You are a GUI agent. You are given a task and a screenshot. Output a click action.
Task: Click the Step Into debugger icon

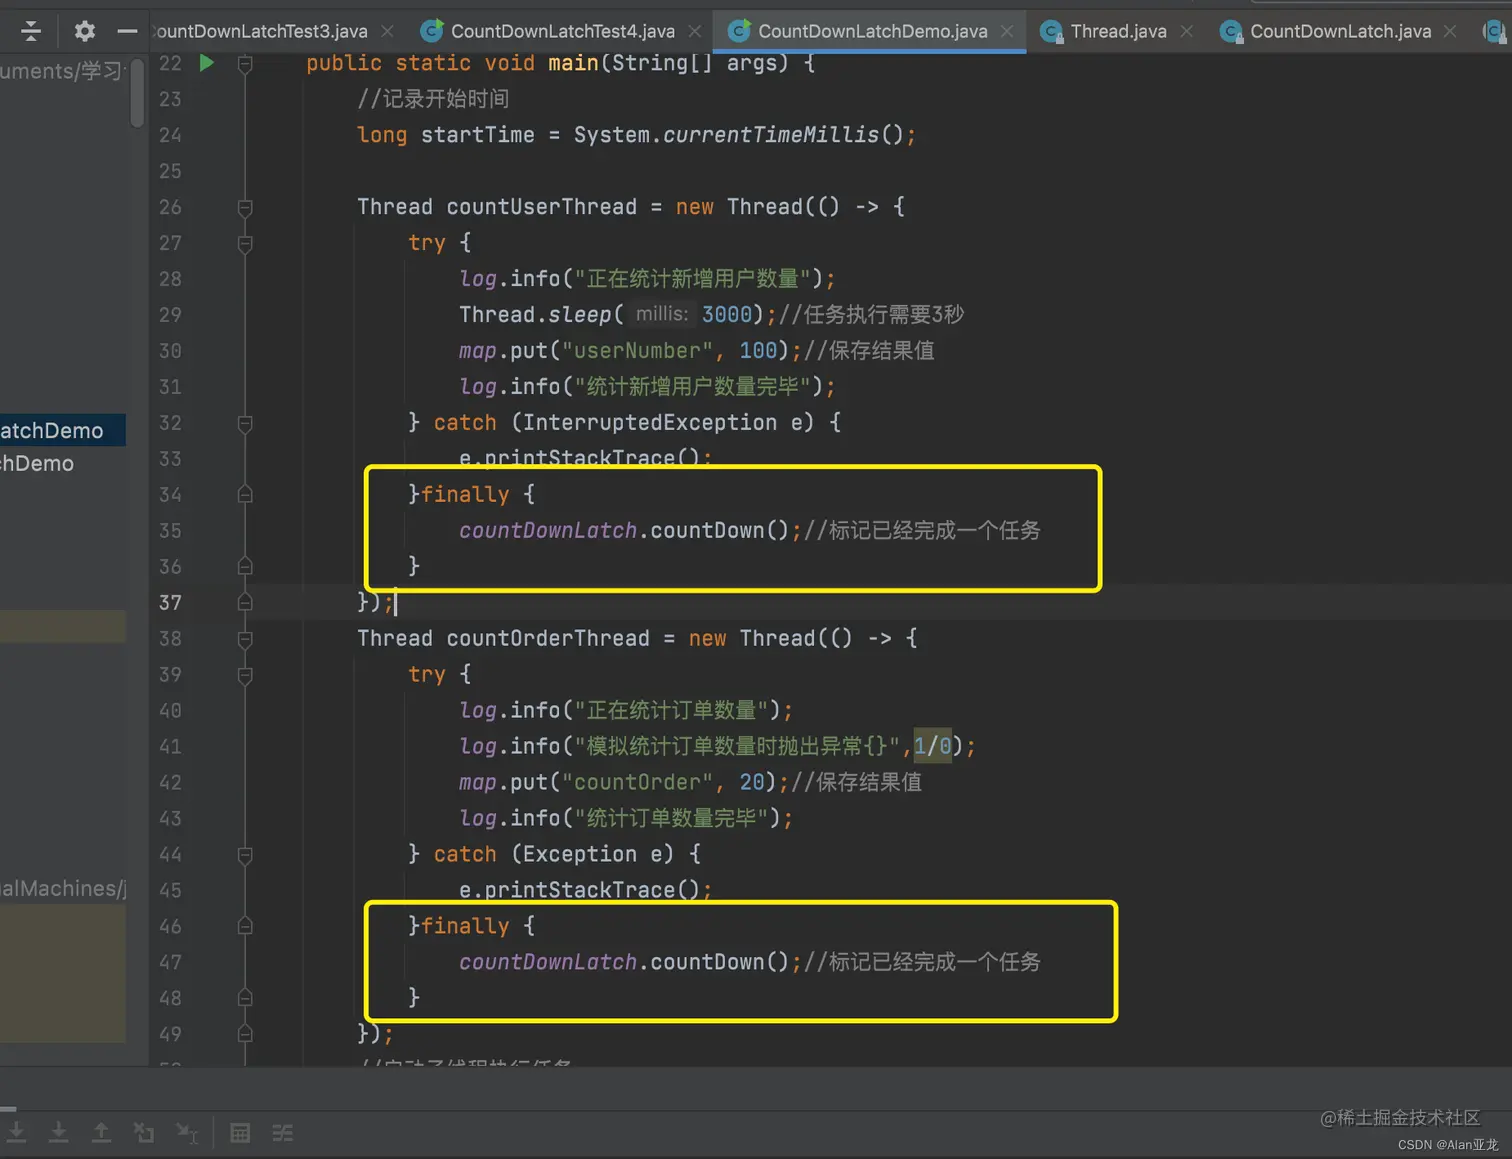click(17, 1132)
